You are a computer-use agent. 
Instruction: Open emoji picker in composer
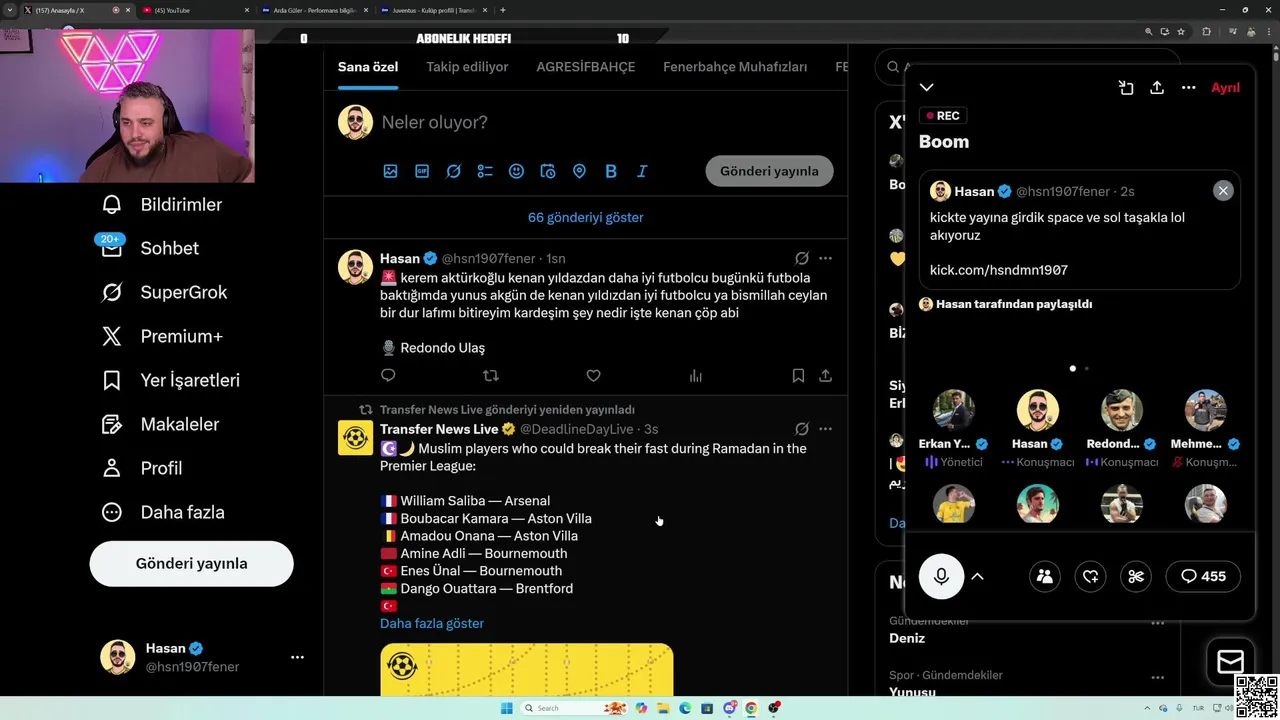pyautogui.click(x=516, y=171)
